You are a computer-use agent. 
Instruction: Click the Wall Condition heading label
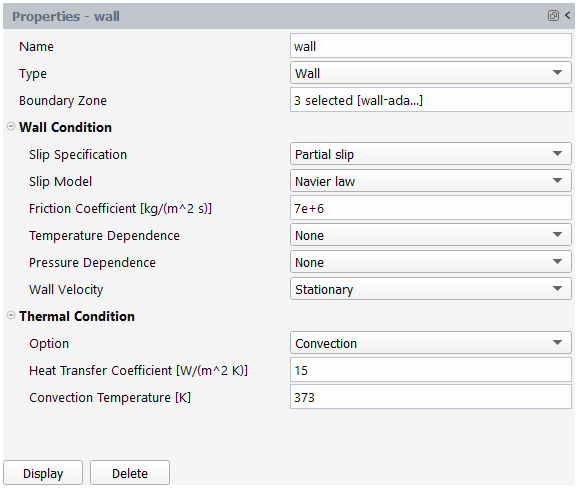pos(65,127)
